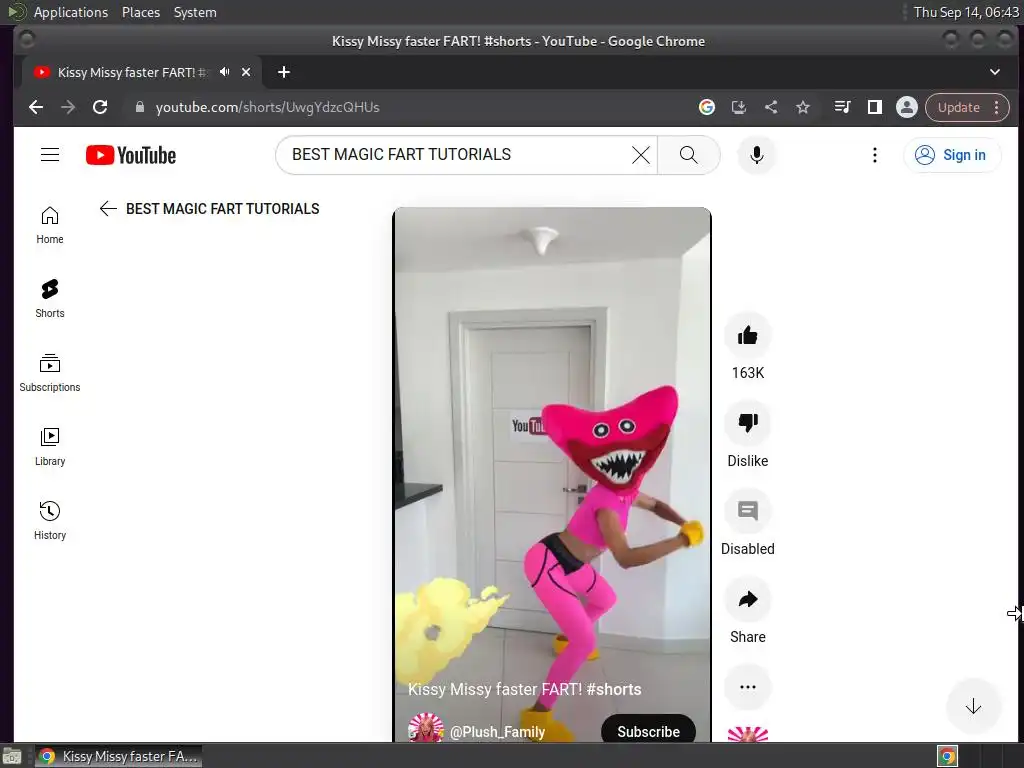The height and width of the screenshot is (768, 1024).
Task: Go to next short with down arrow
Action: pos(973,706)
